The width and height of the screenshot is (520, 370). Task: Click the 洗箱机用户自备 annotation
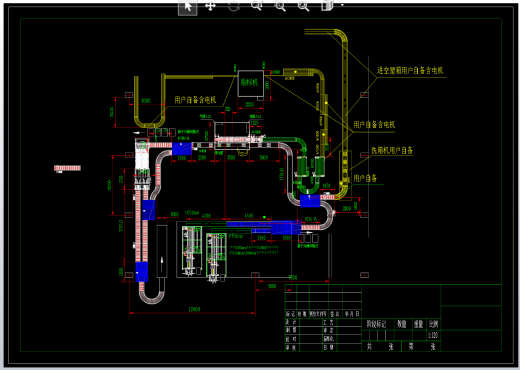click(392, 150)
